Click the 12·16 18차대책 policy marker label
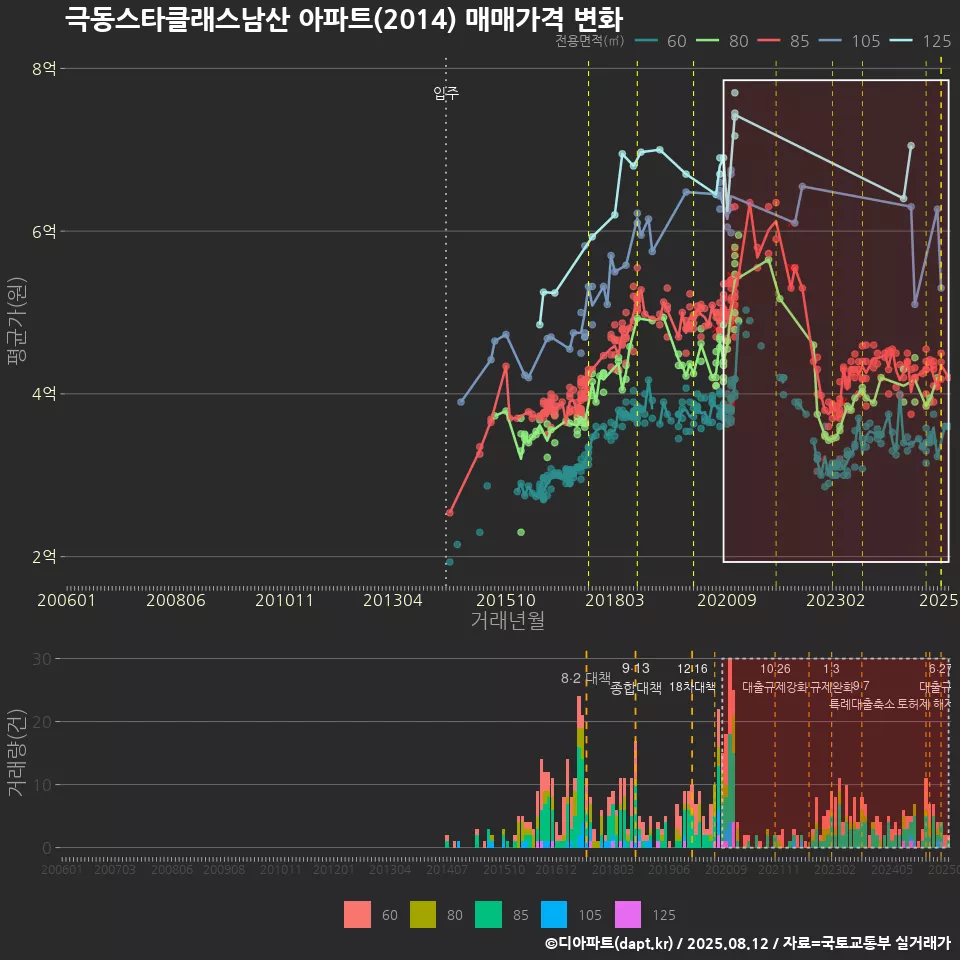Screen dimensions: 960x960 click(692, 678)
